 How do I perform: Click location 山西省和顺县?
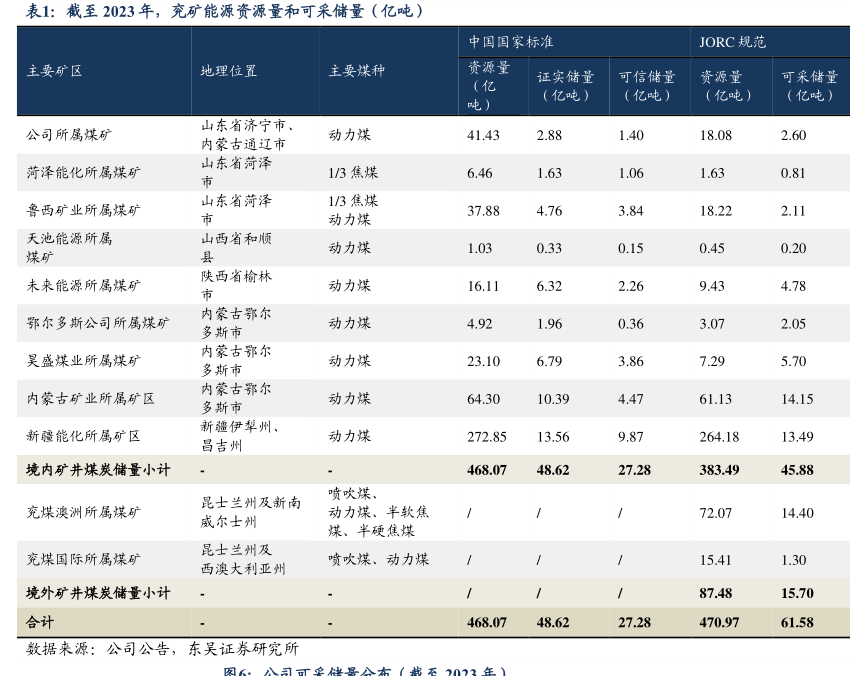click(x=236, y=248)
